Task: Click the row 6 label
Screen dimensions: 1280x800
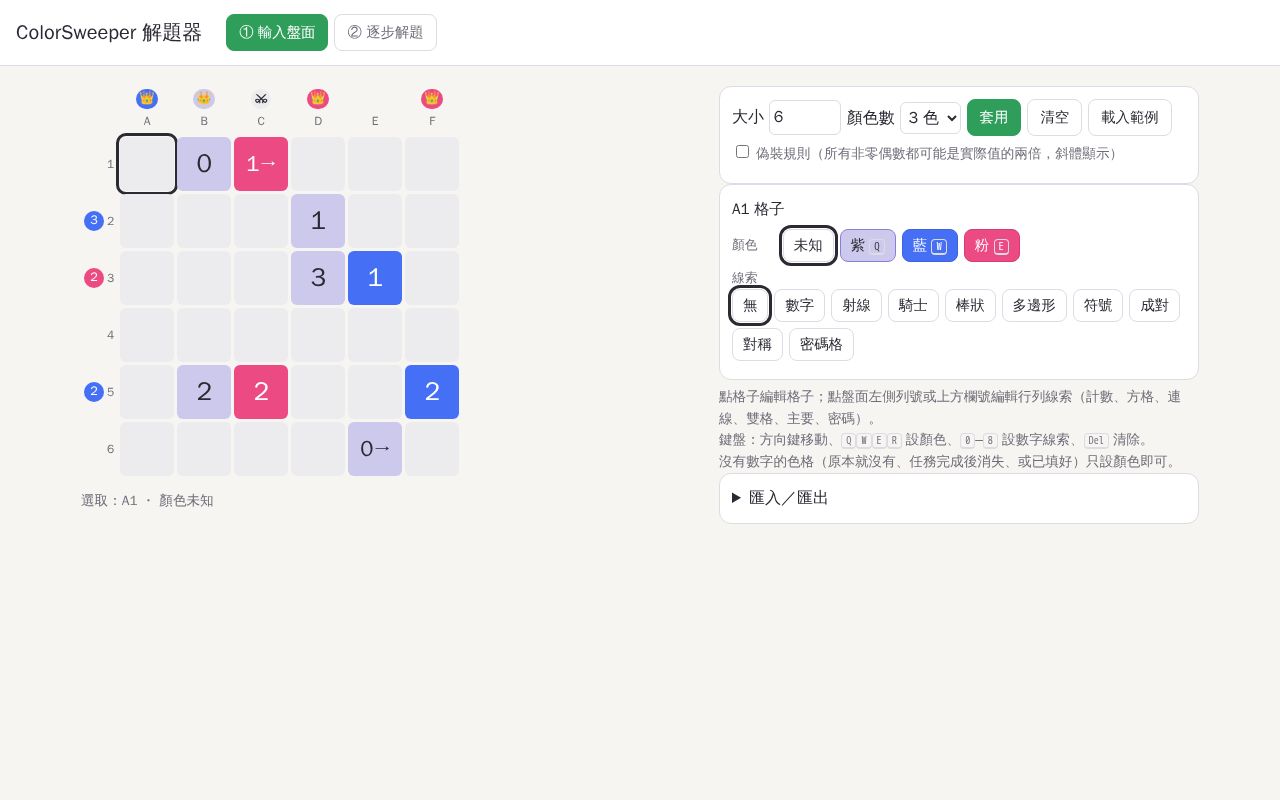Action: tap(110, 449)
